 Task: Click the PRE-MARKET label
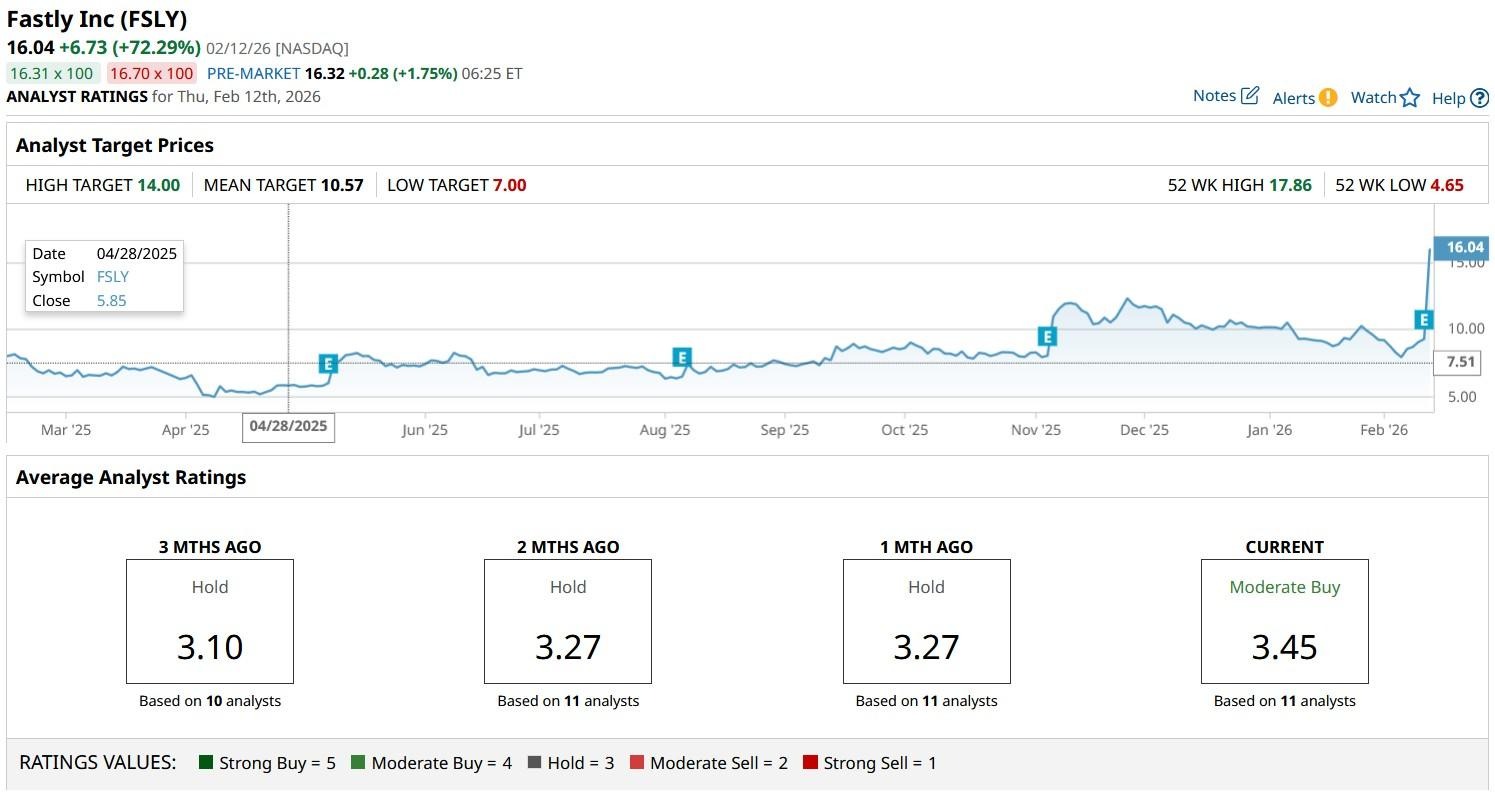254,73
